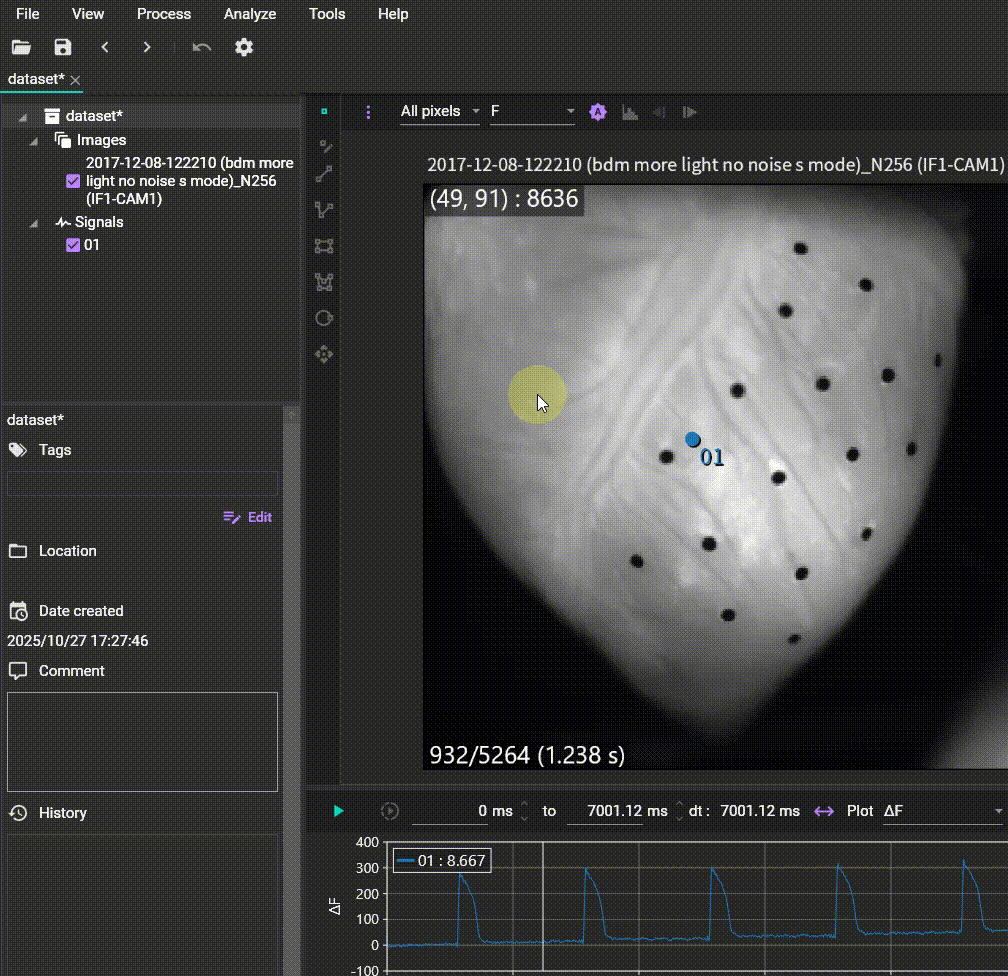Open the Analyze menu
This screenshot has width=1008, height=976.
(x=250, y=14)
